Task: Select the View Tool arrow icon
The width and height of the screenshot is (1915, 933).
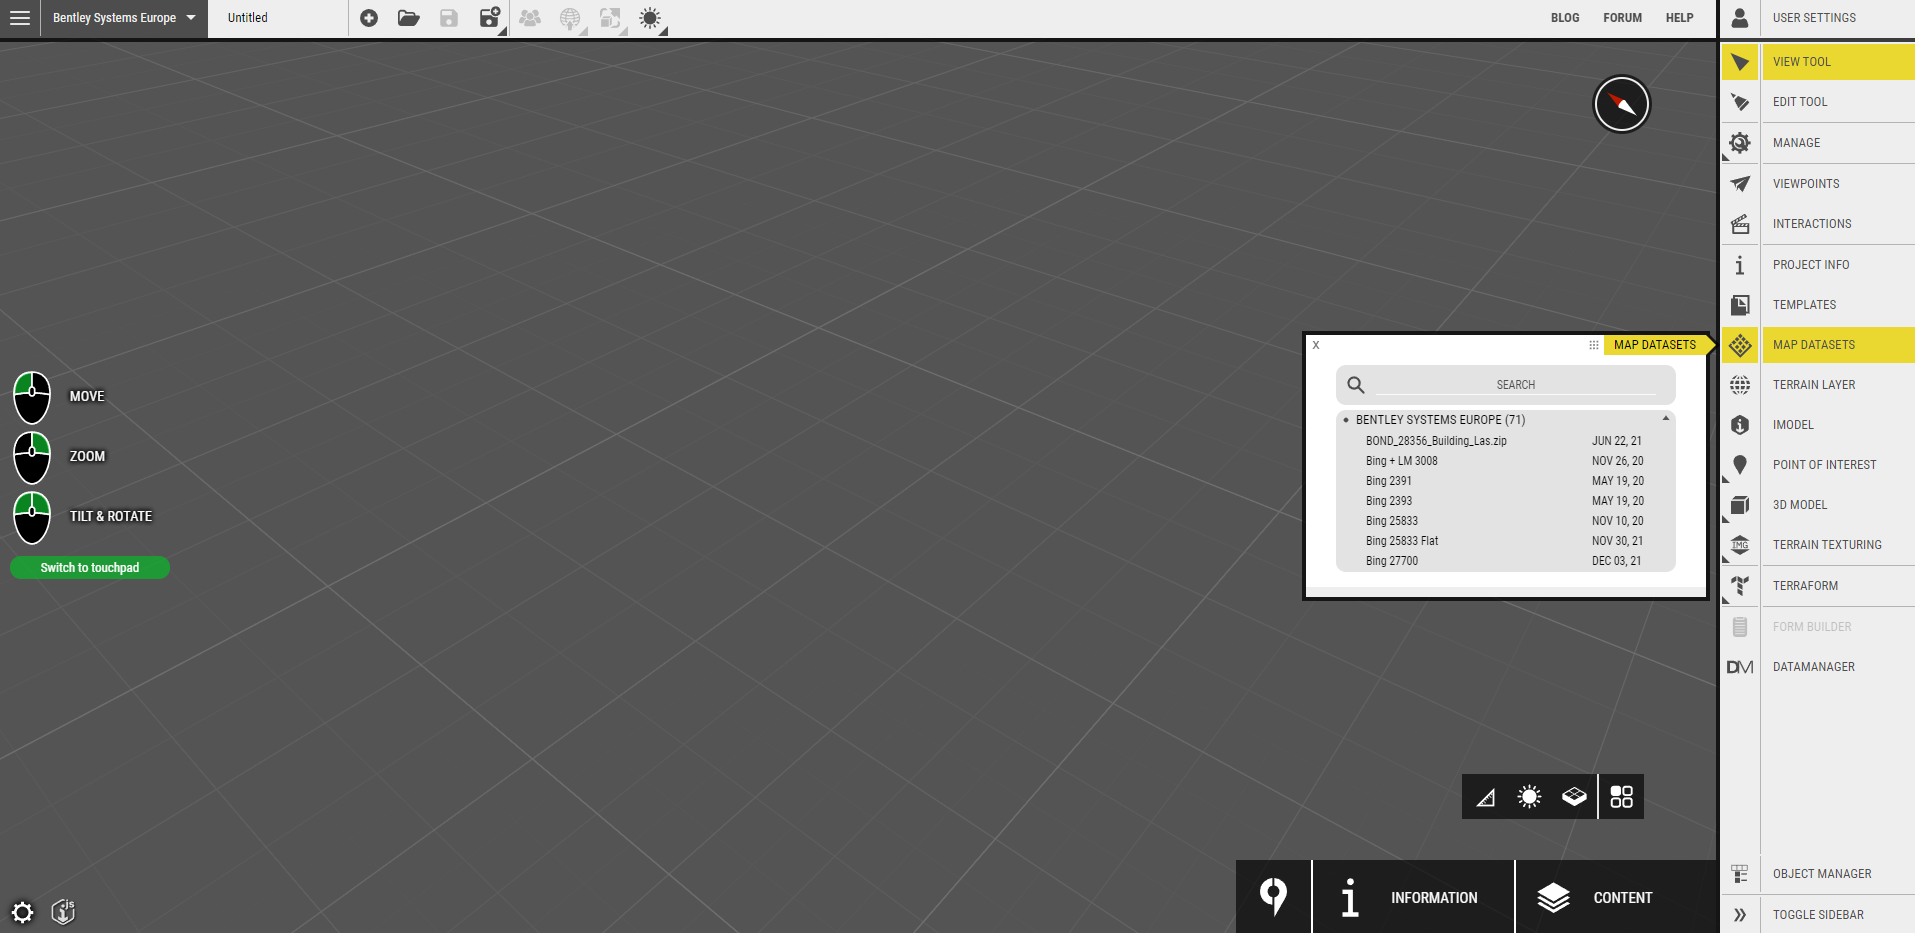Action: [1740, 62]
